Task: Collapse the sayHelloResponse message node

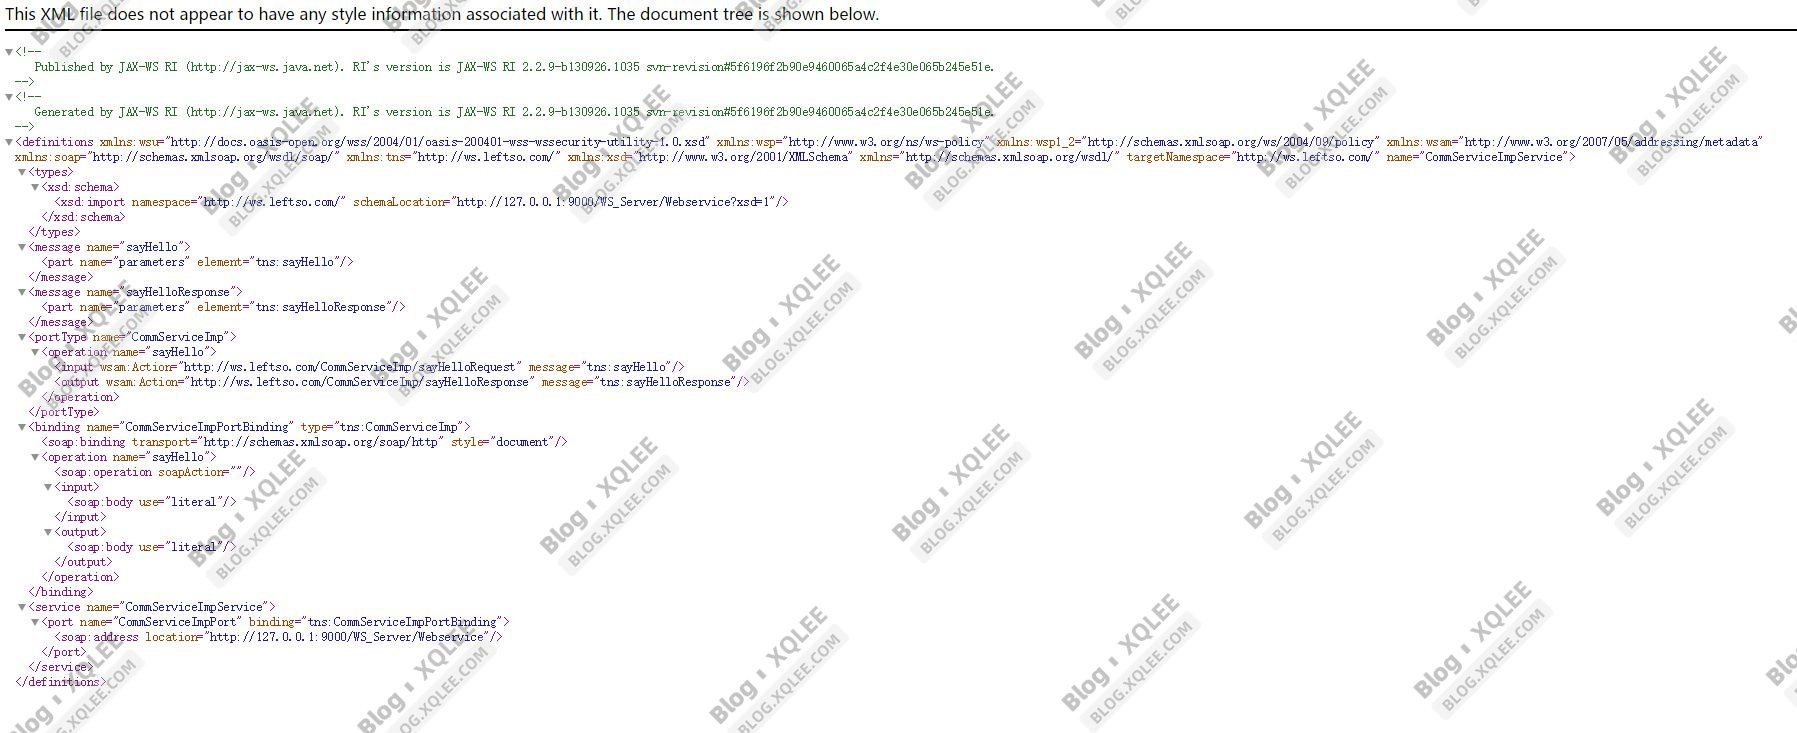Action: click(x=22, y=292)
